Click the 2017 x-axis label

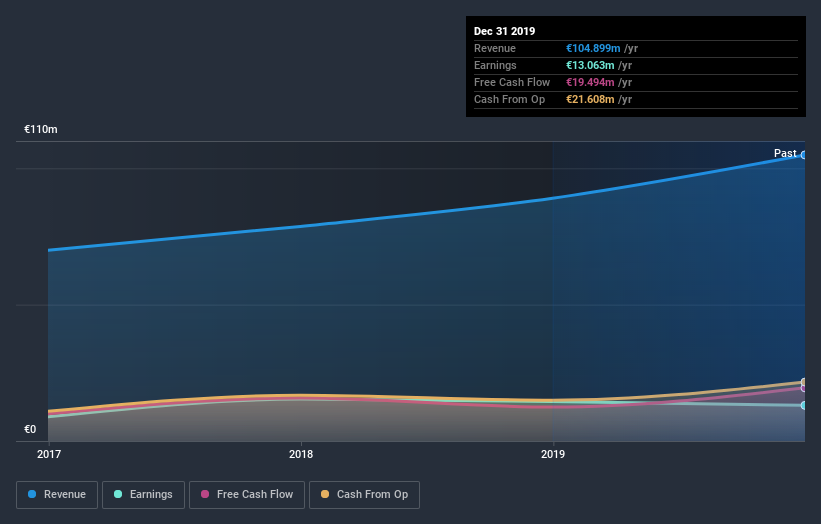(x=49, y=454)
